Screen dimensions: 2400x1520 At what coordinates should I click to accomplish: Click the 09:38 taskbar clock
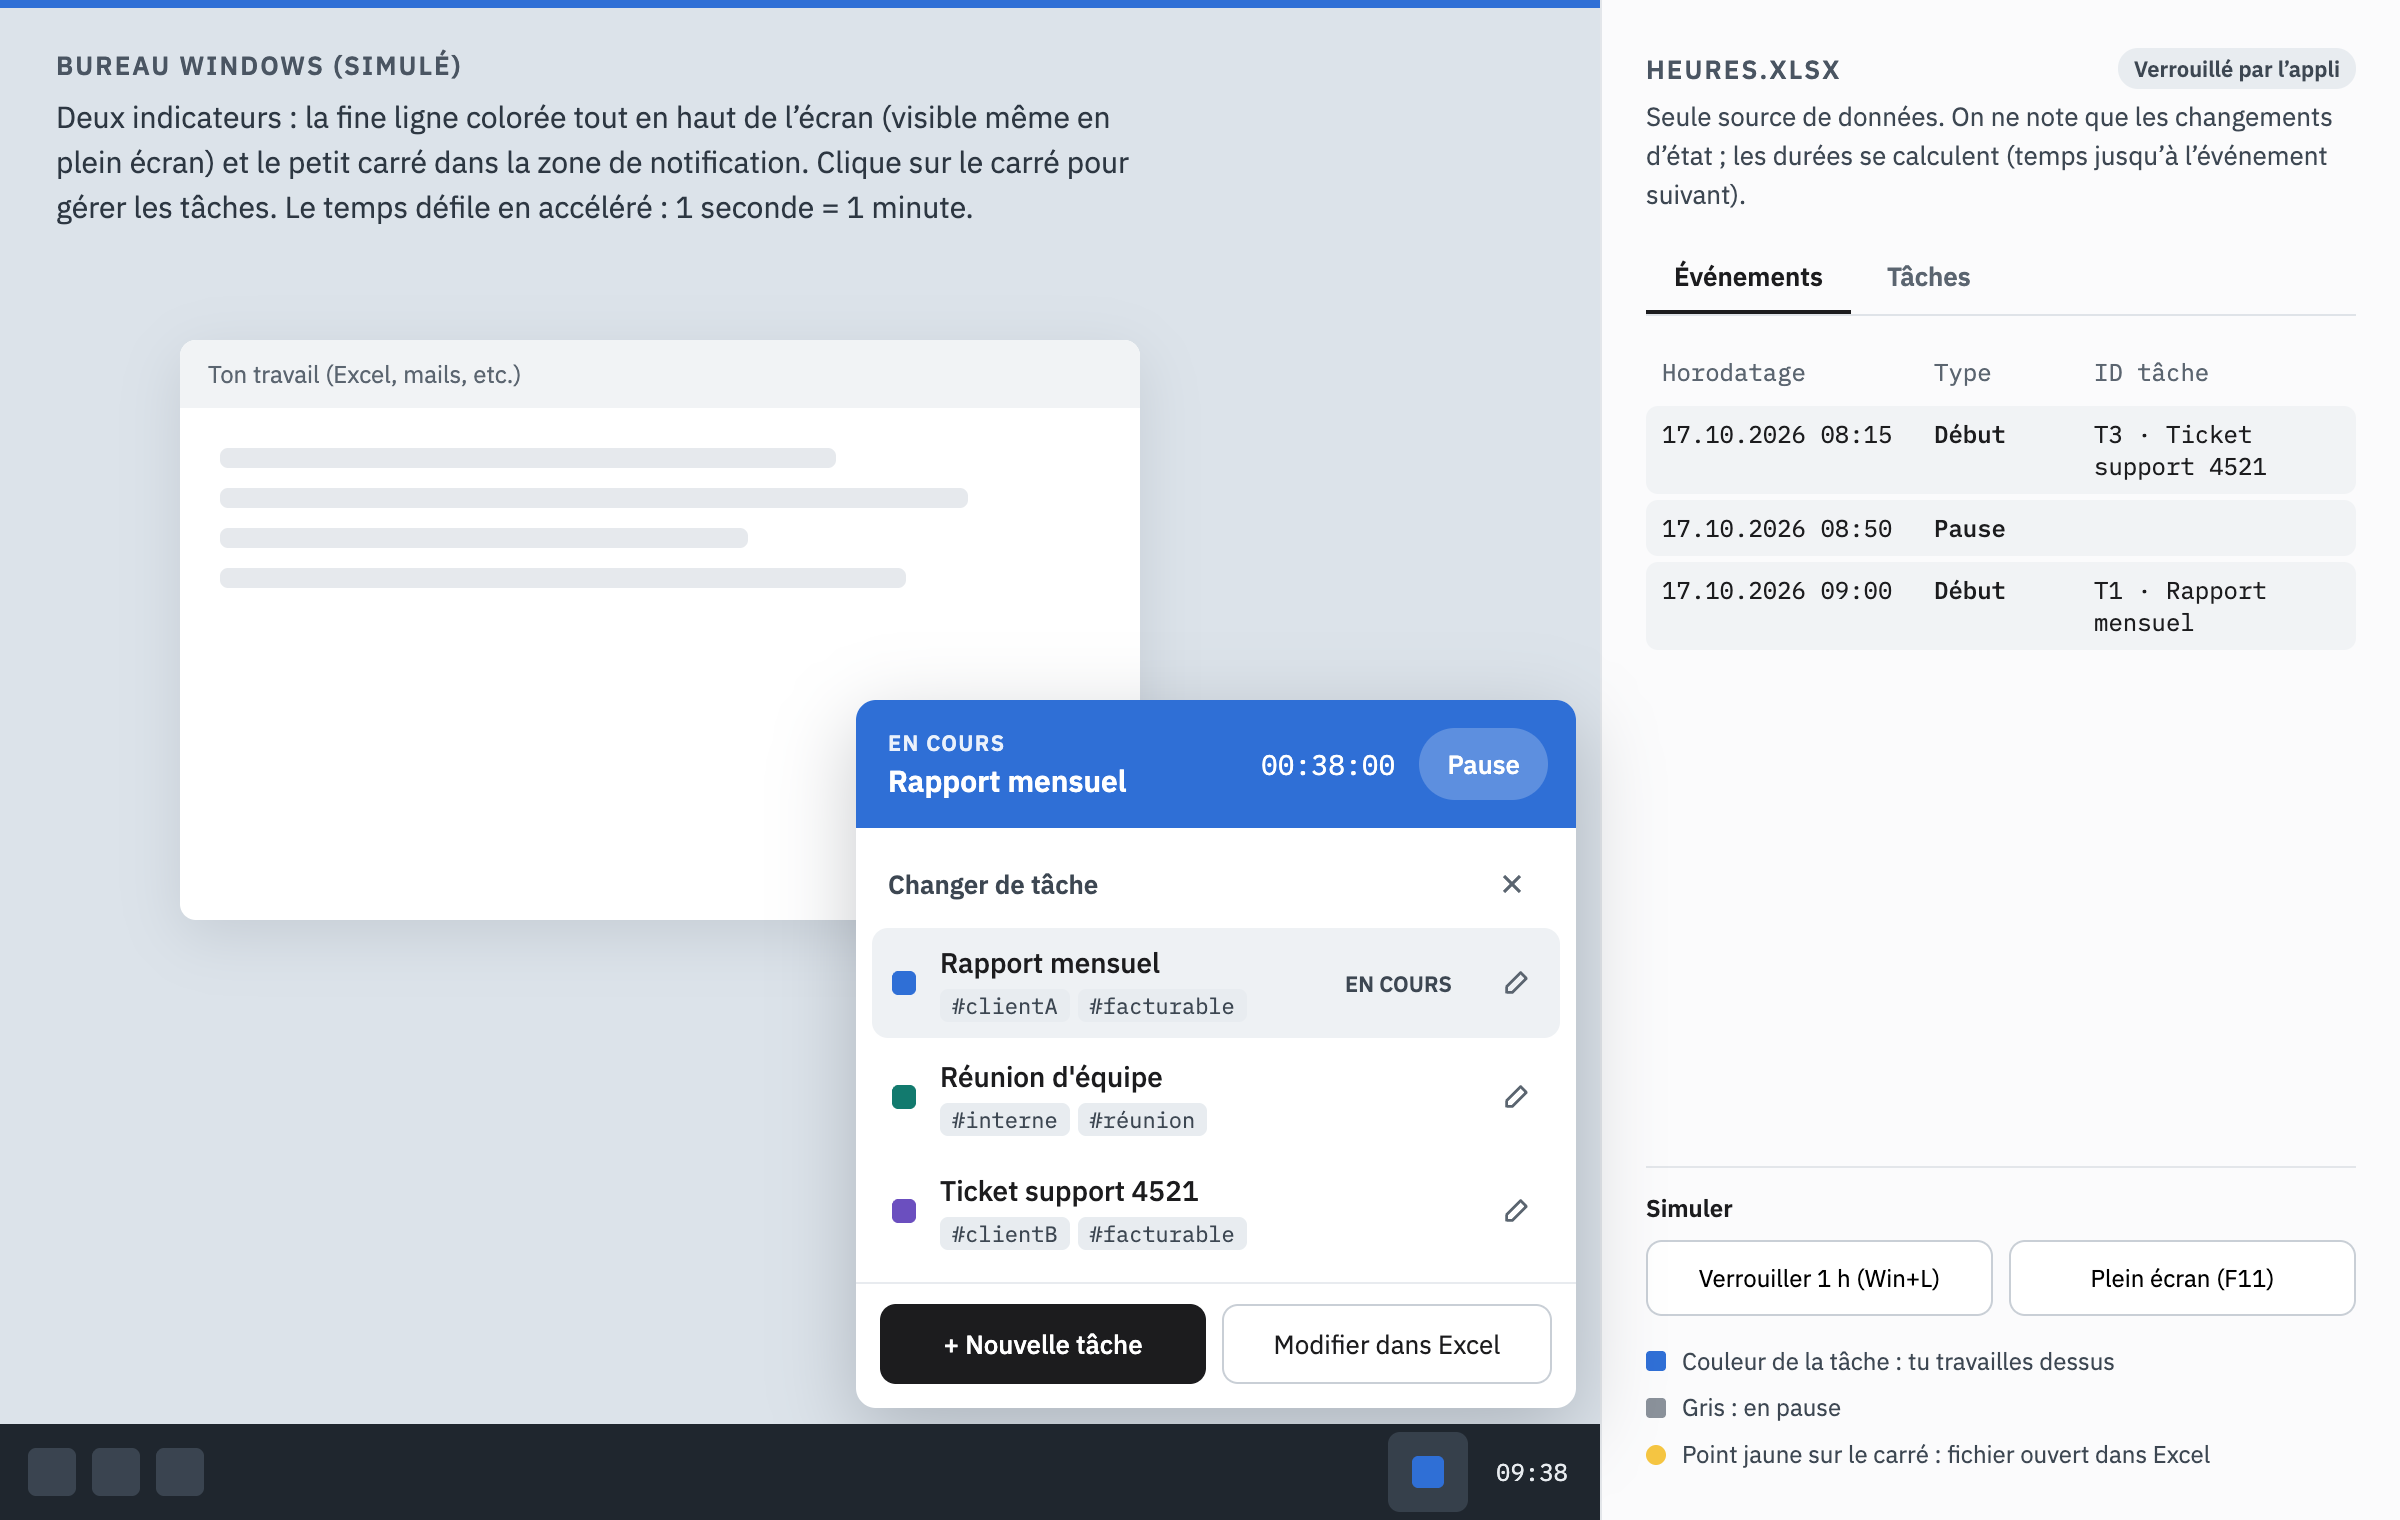point(1531,1472)
